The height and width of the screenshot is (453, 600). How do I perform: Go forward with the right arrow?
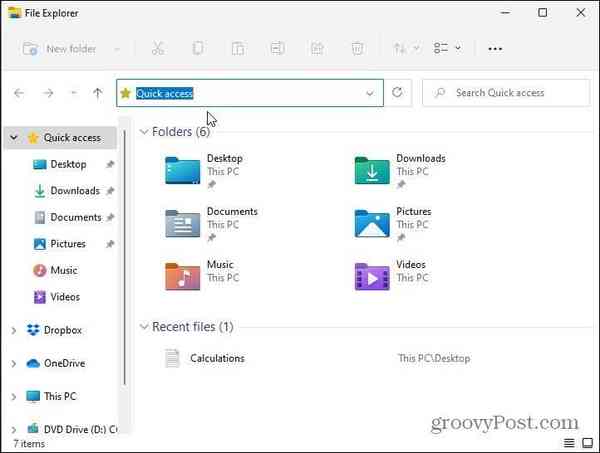click(48, 93)
